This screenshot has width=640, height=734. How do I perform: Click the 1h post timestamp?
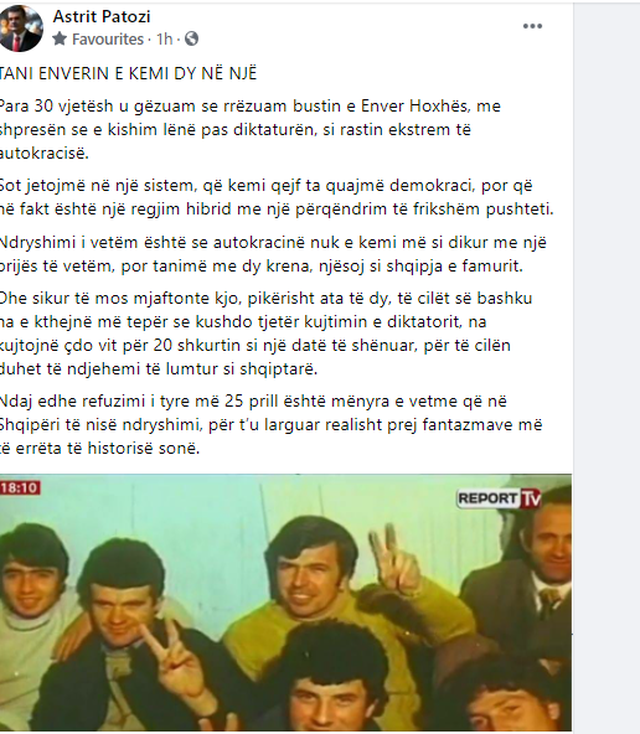(x=164, y=39)
